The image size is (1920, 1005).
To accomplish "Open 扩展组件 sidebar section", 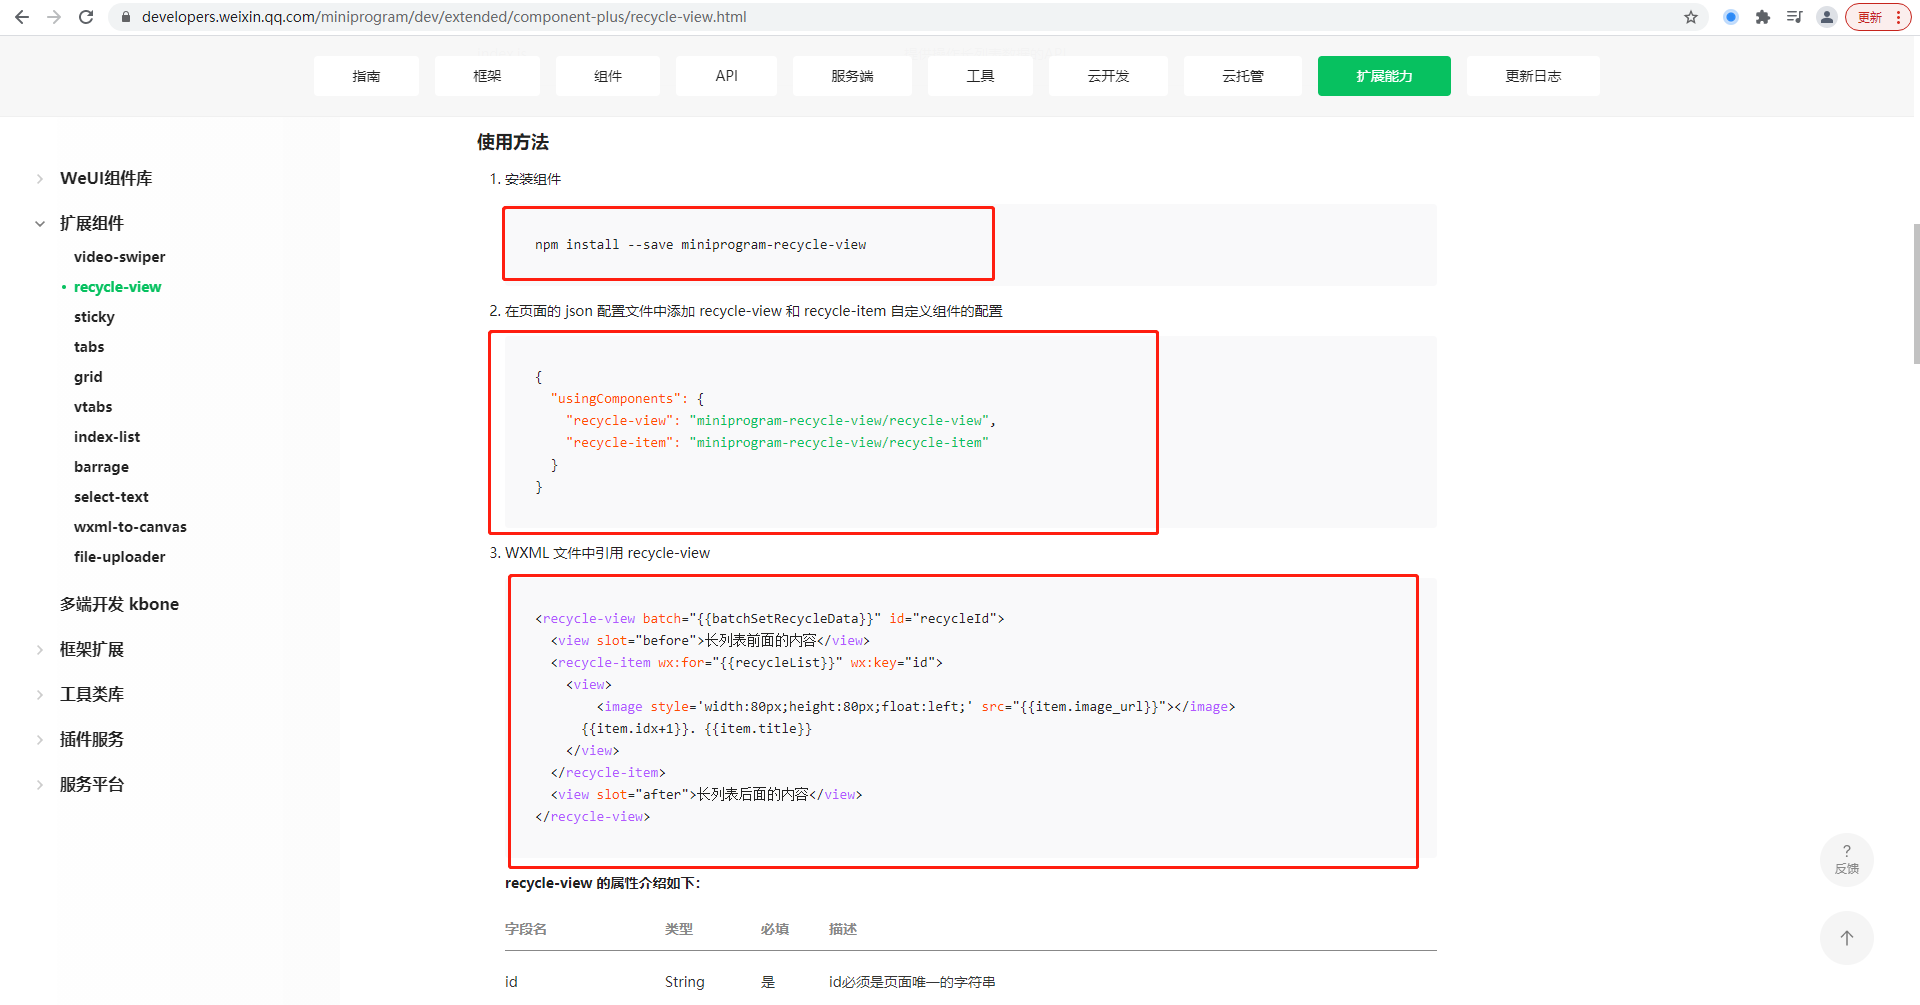I will point(92,223).
